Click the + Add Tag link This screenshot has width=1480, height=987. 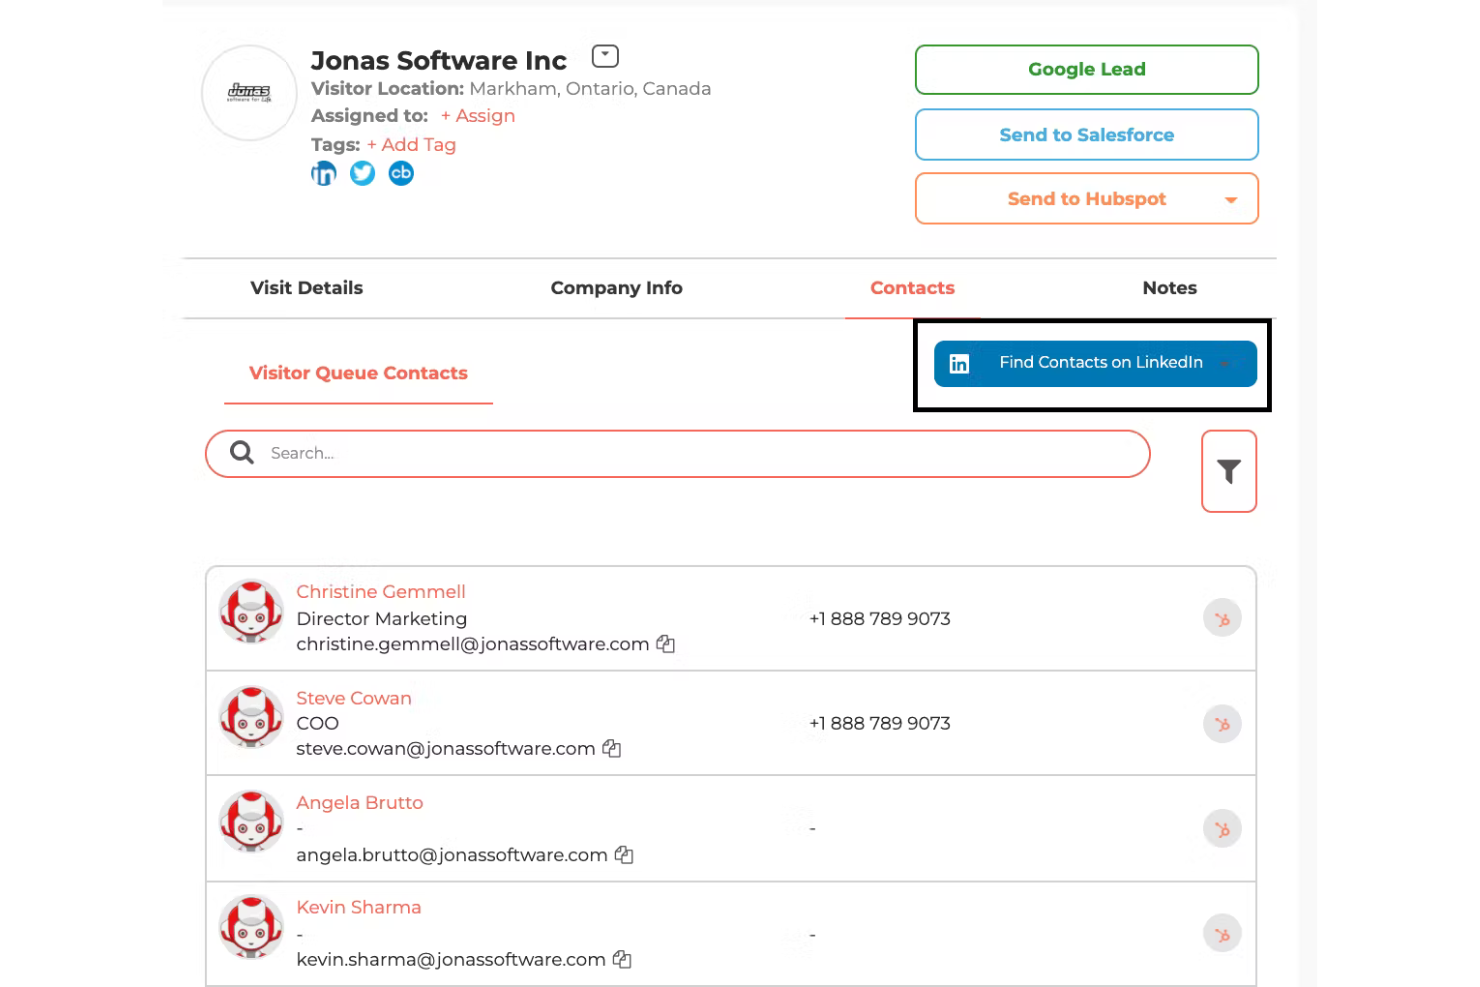(411, 145)
